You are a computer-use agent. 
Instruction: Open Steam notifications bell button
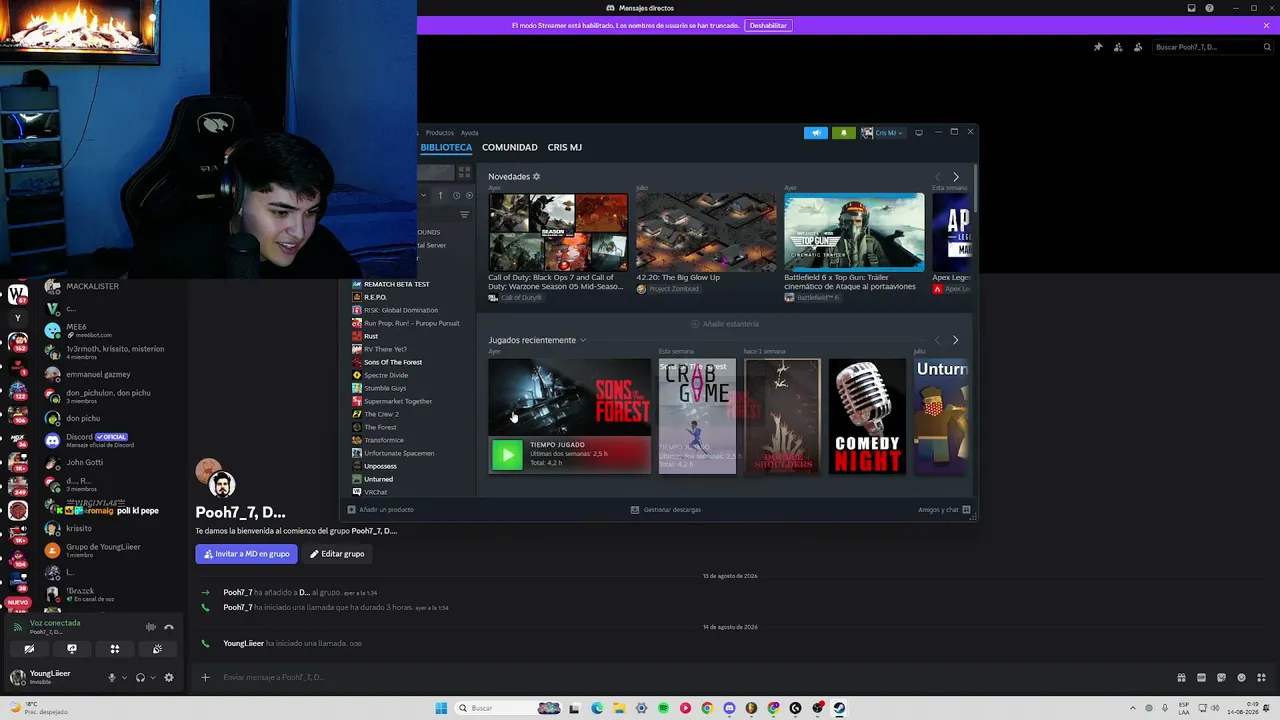click(844, 133)
